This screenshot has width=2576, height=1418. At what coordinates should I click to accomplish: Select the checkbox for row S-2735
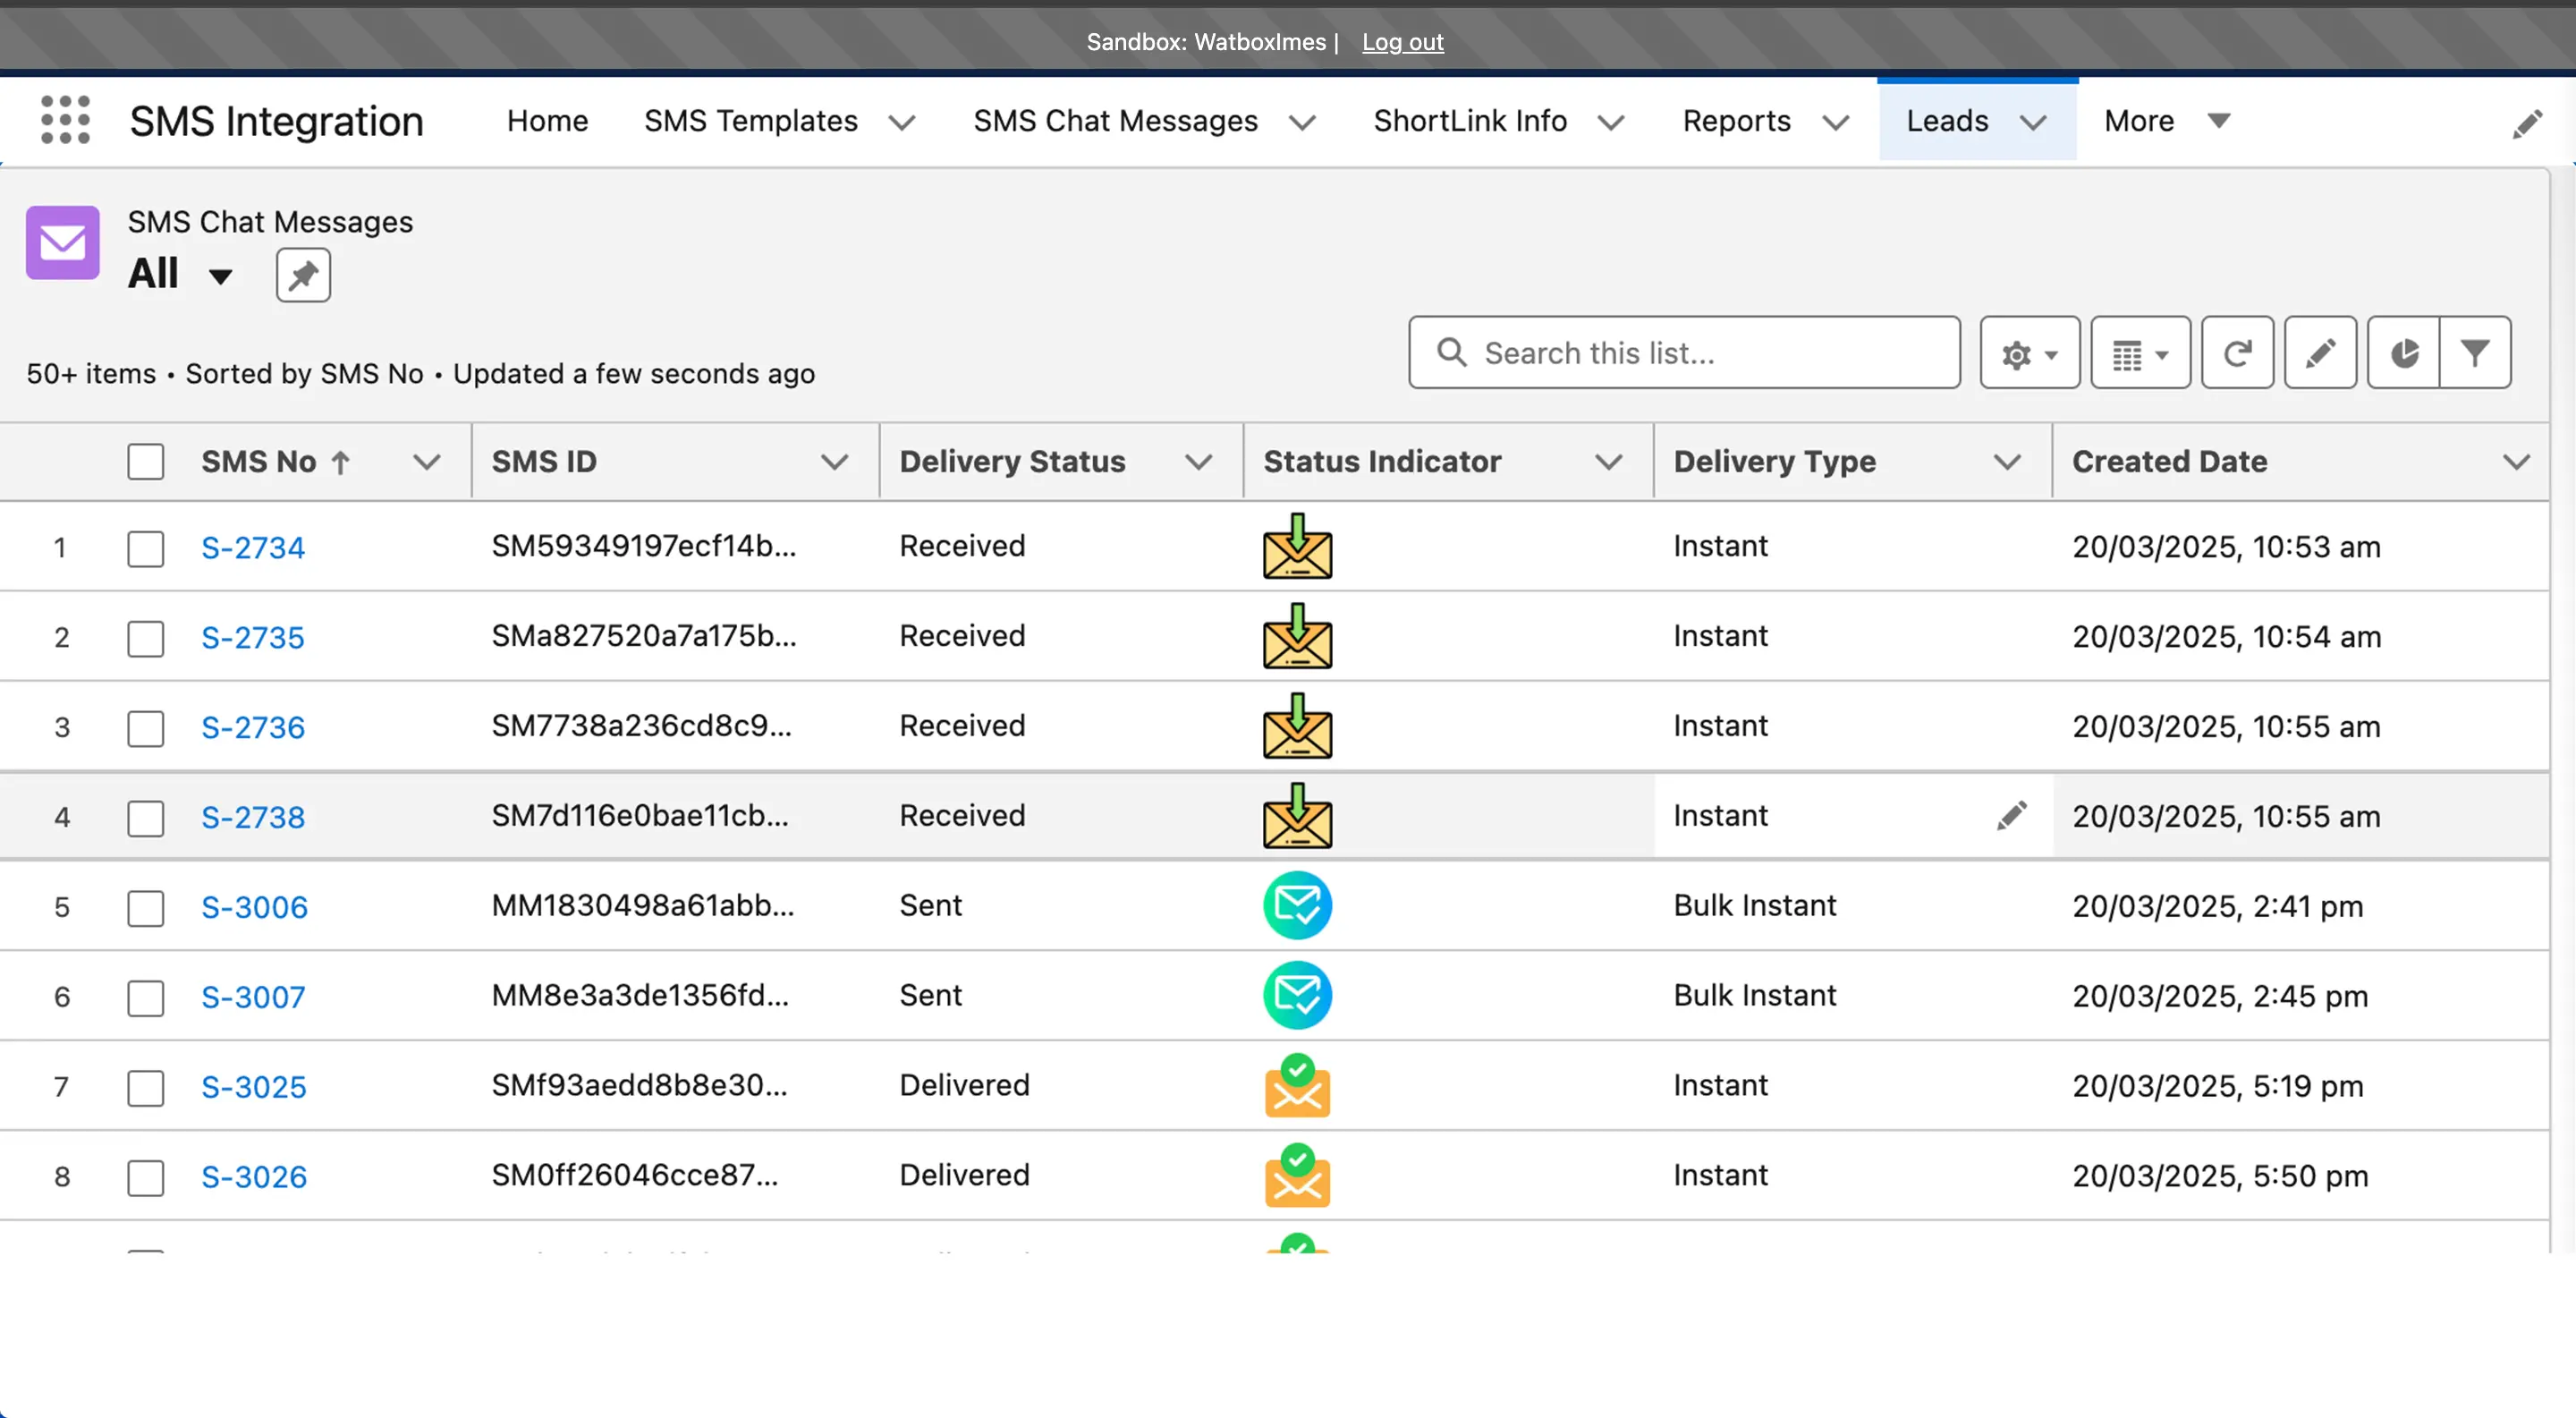[145, 638]
